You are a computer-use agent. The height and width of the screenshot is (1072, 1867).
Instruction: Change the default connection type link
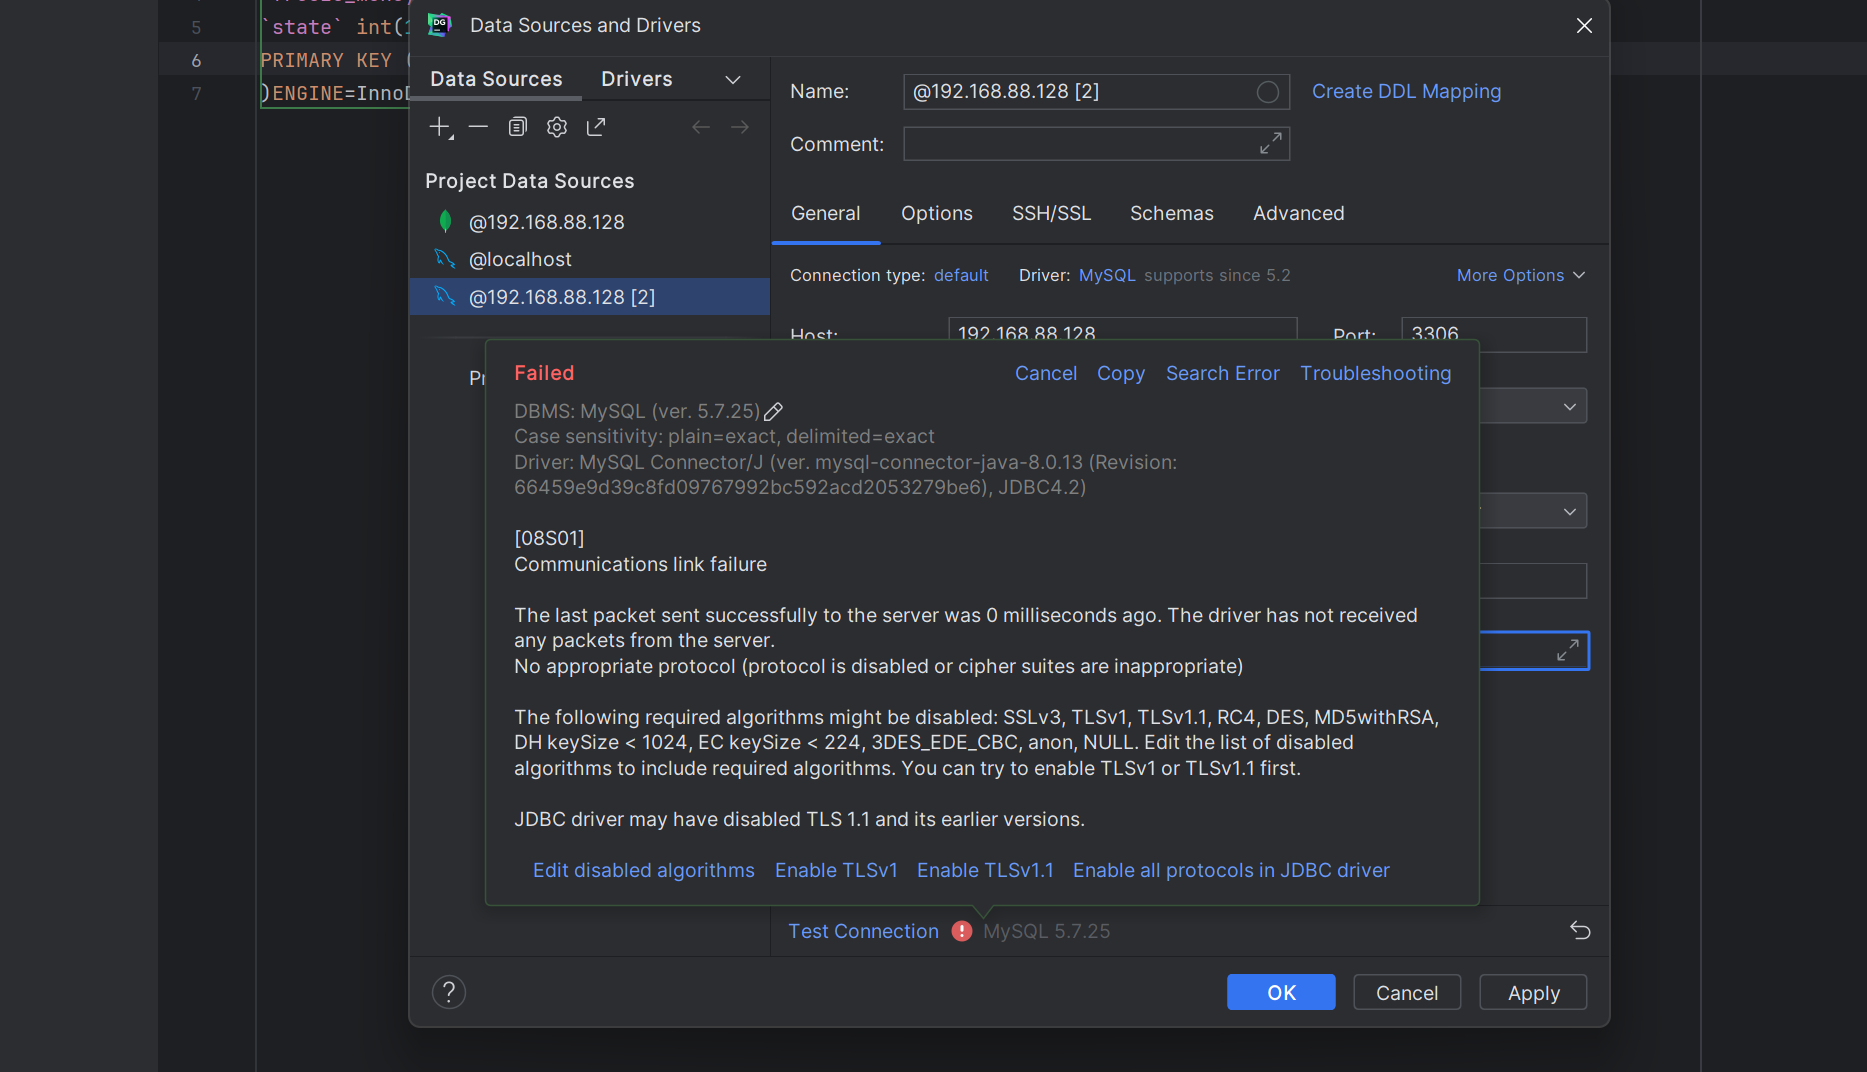[961, 275]
